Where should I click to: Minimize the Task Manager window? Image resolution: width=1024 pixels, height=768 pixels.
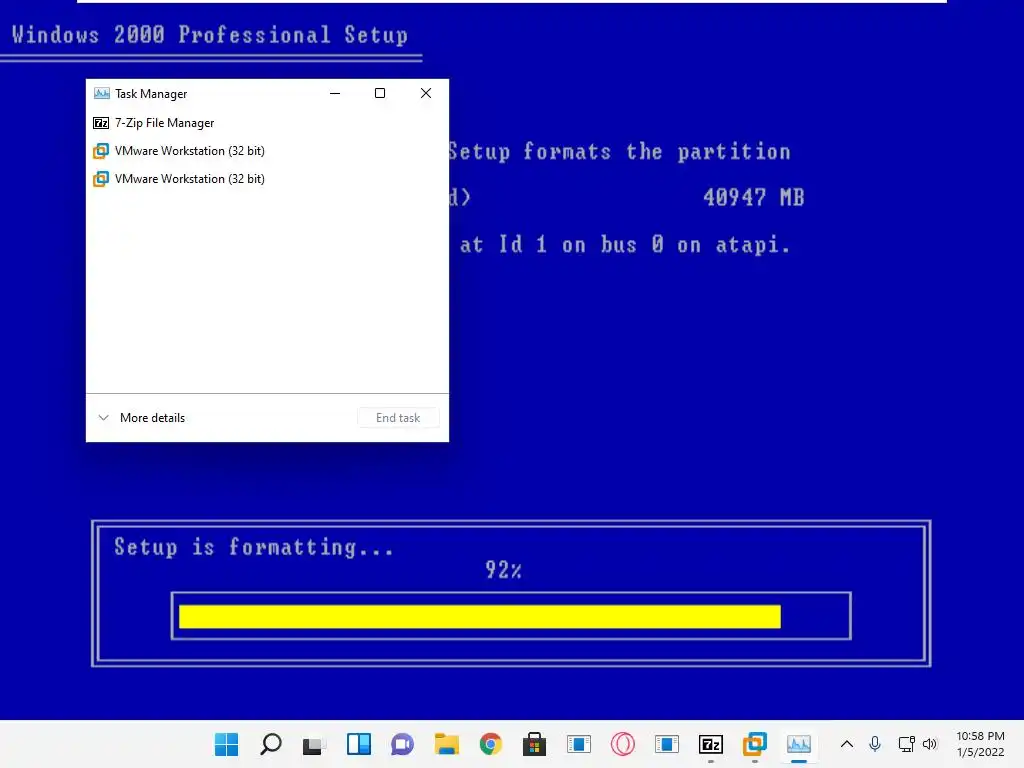pos(335,93)
